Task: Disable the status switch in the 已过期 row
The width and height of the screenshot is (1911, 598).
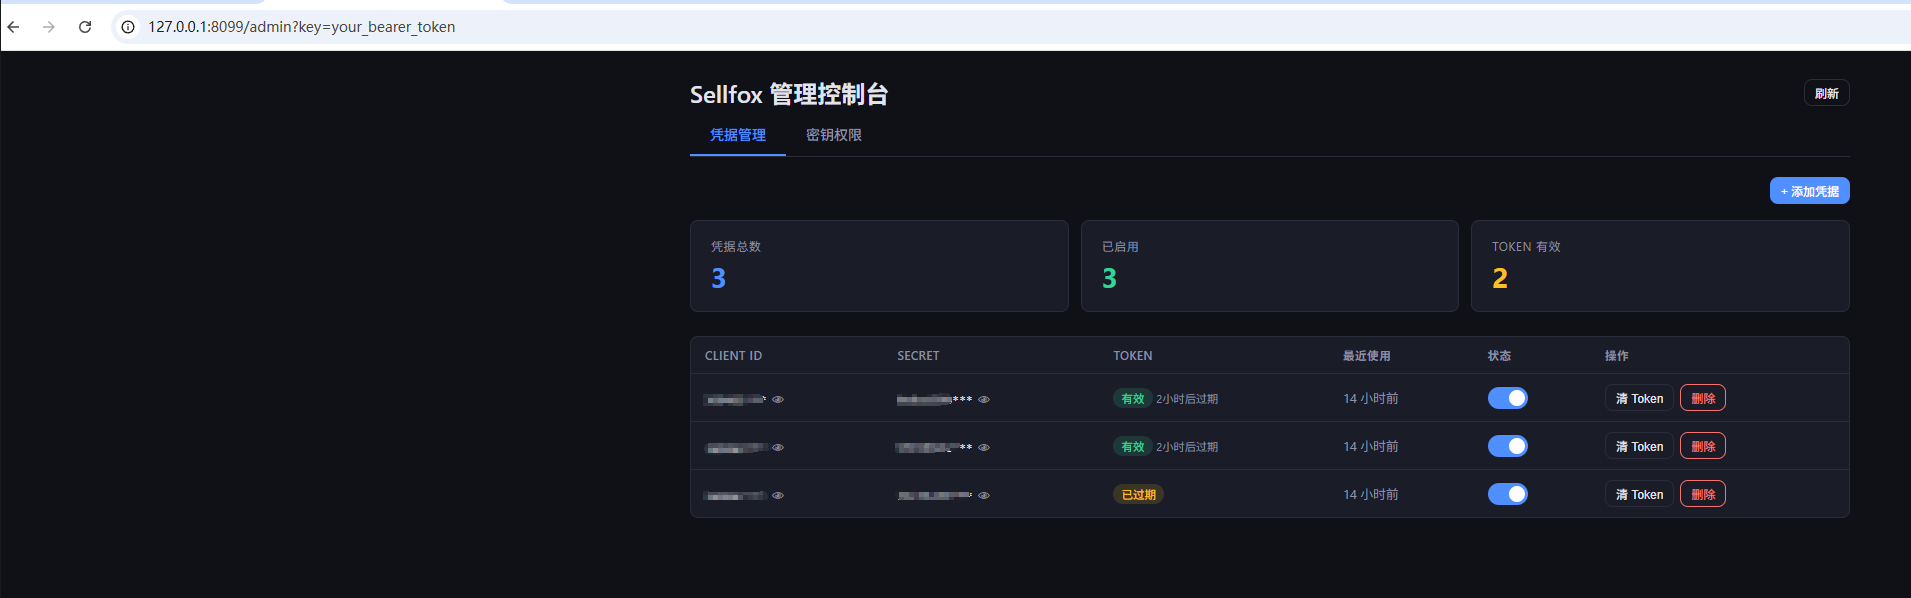Action: point(1508,494)
